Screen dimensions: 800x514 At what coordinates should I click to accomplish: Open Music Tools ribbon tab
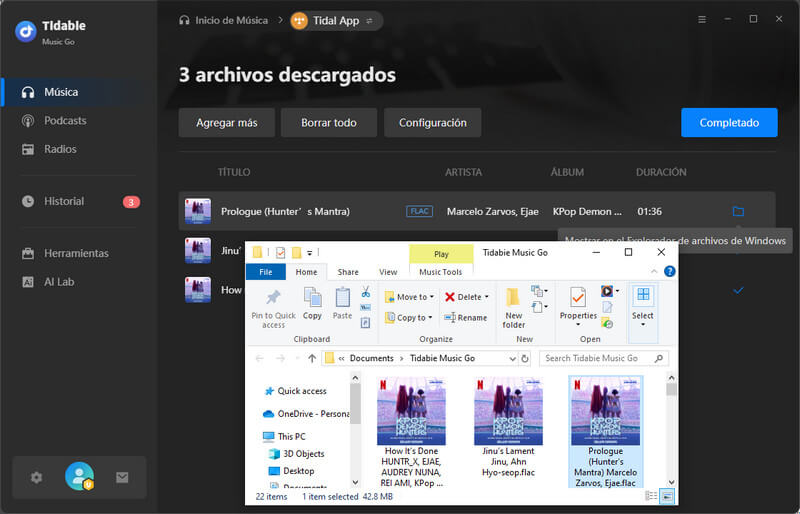(x=441, y=272)
